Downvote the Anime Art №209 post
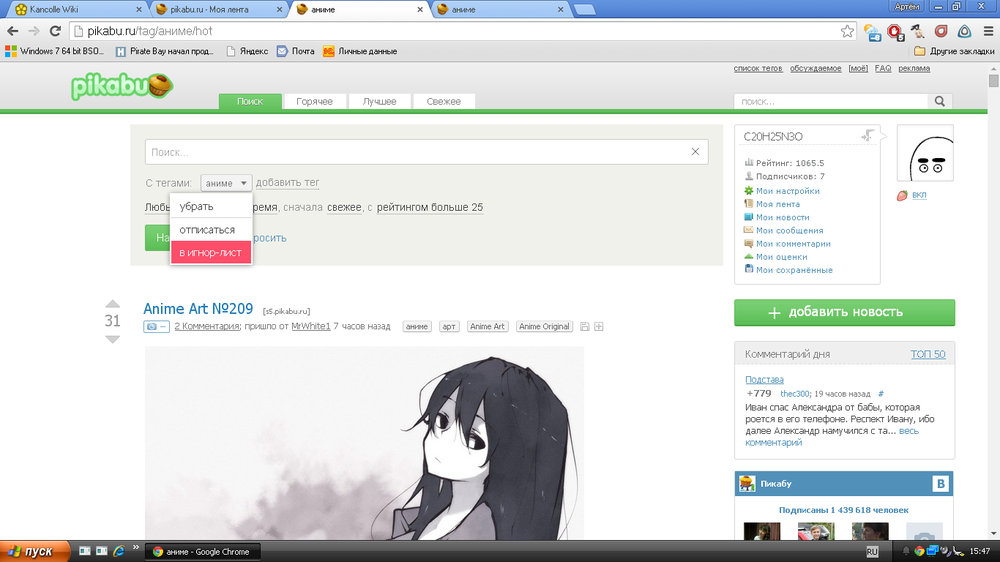This screenshot has width=1000, height=562. [112, 339]
